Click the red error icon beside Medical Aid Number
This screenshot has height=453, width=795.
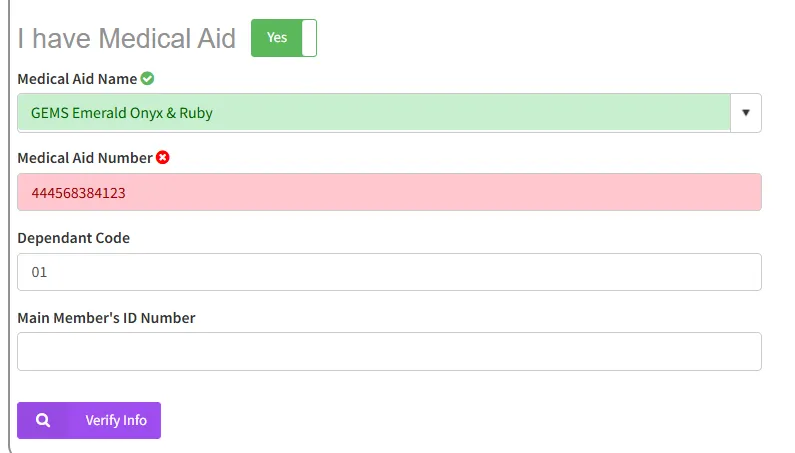pos(163,158)
